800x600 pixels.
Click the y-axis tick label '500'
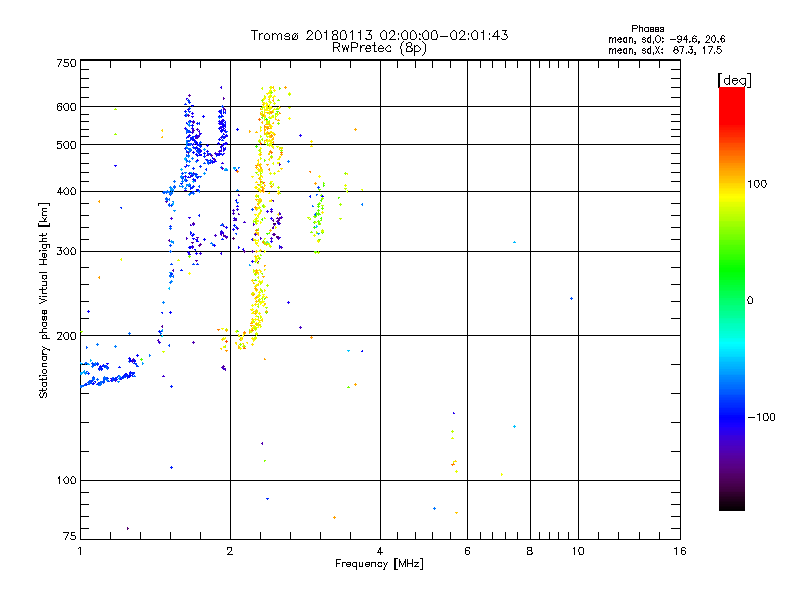pos(66,145)
